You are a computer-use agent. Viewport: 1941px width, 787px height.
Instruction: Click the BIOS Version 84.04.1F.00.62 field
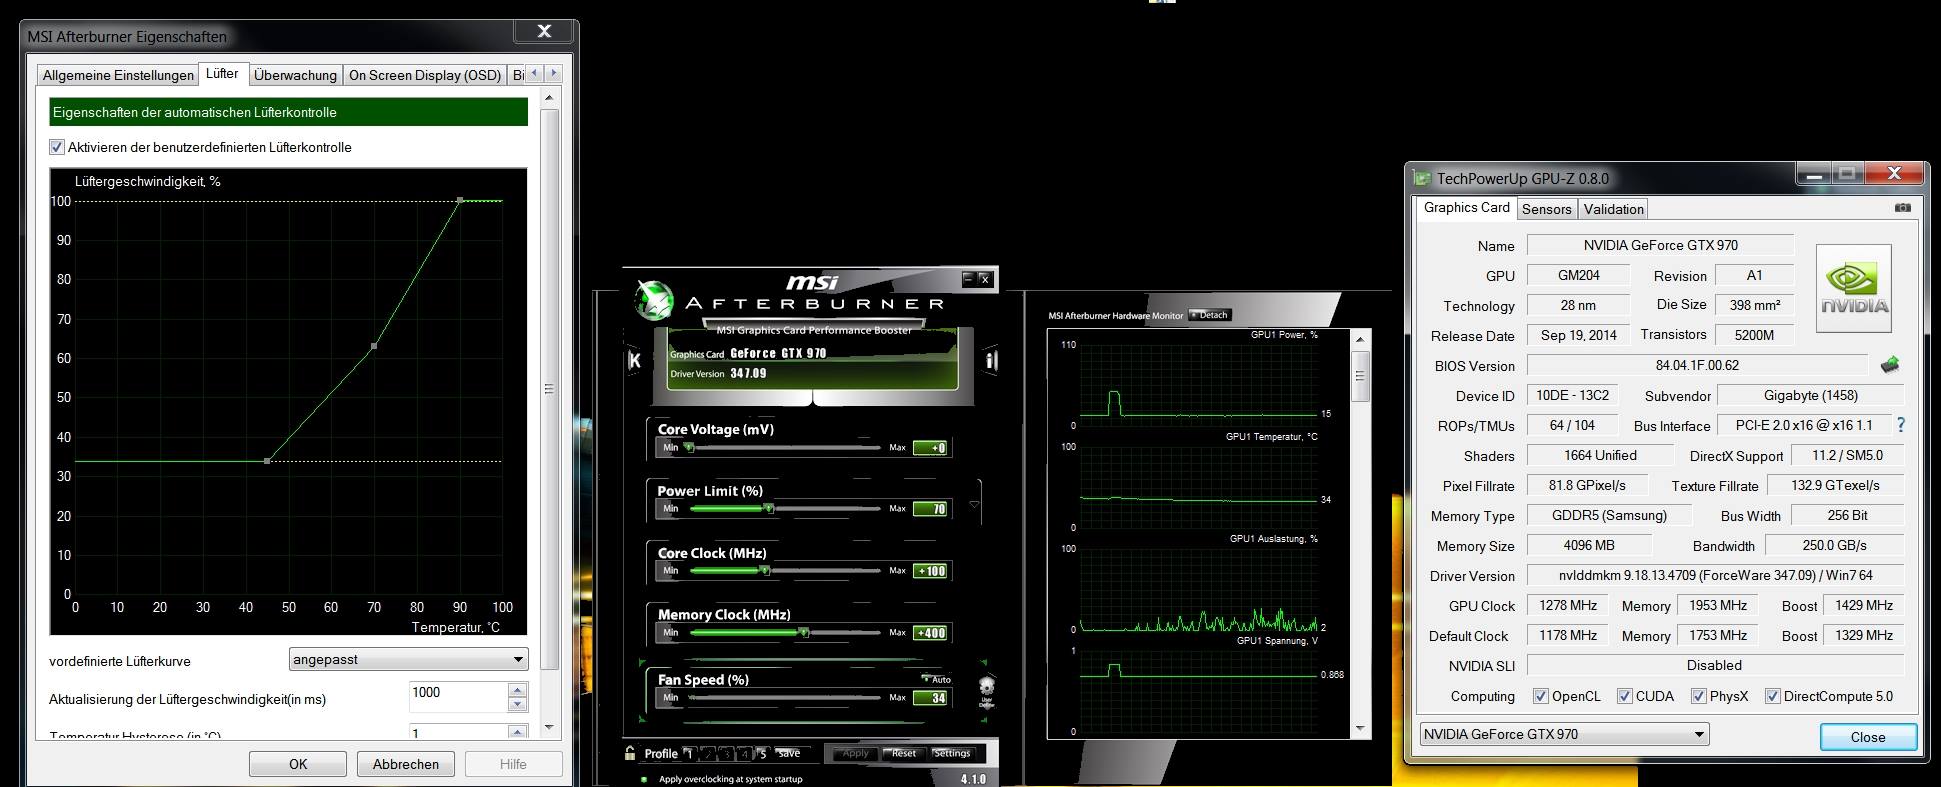click(1697, 365)
